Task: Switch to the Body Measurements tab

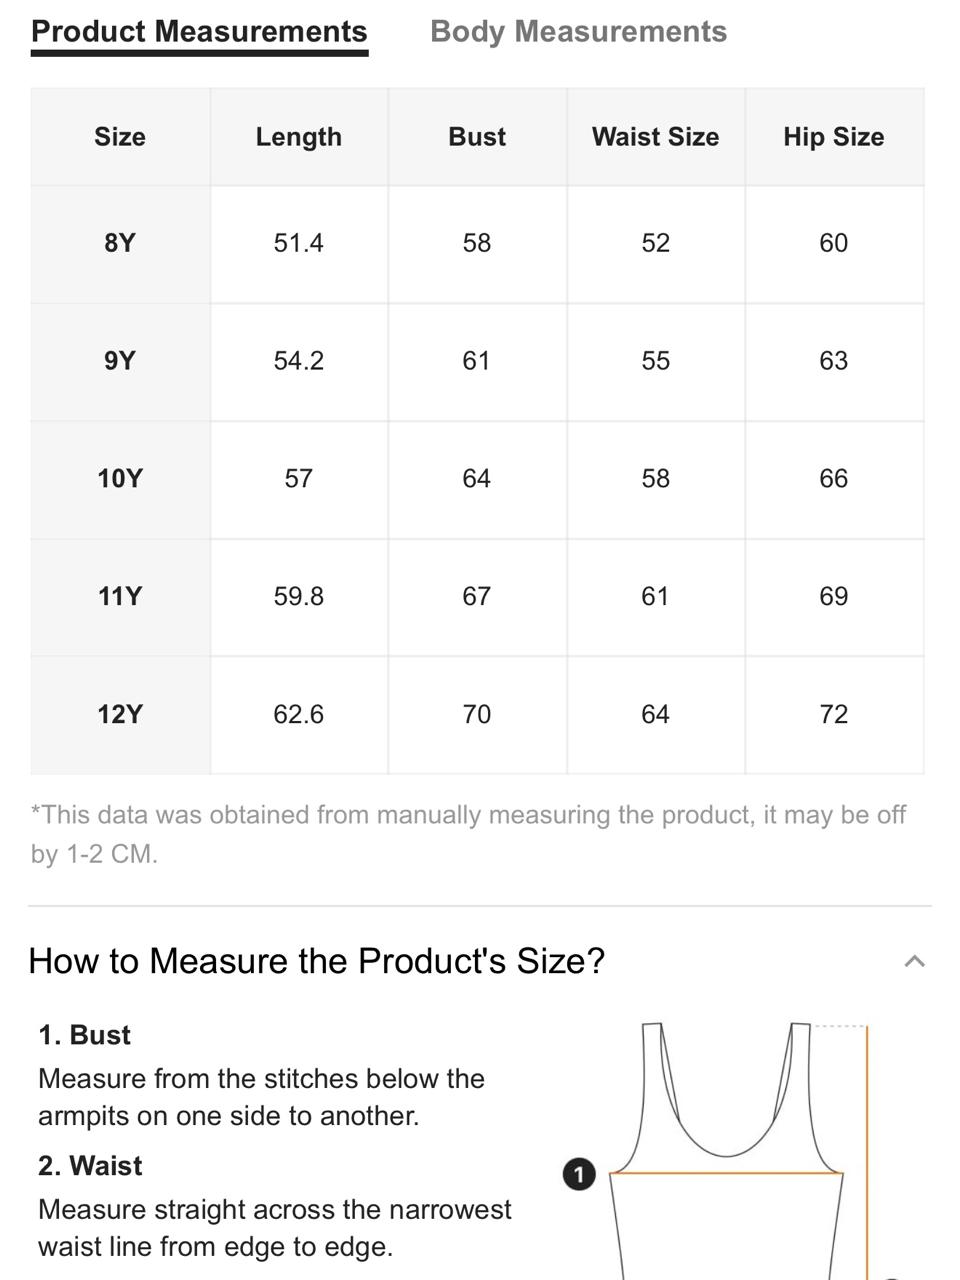Action: [578, 32]
